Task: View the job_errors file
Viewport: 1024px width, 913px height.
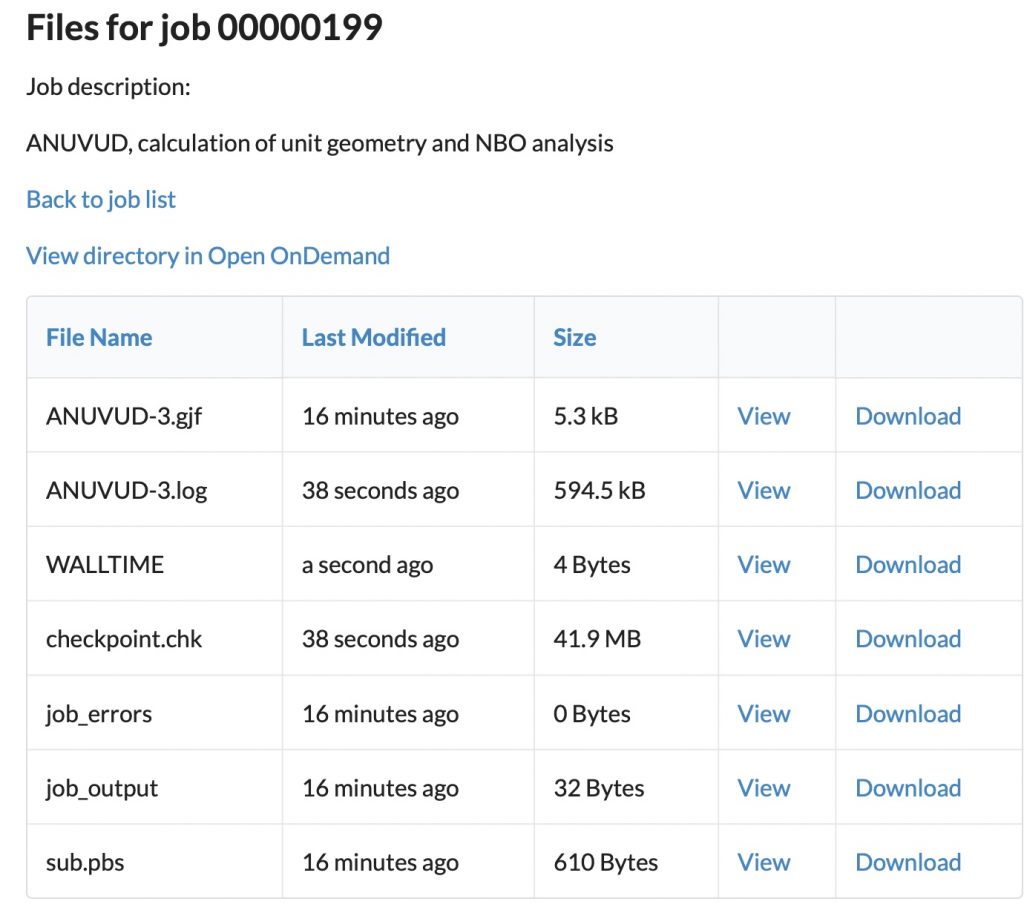Action: click(763, 714)
